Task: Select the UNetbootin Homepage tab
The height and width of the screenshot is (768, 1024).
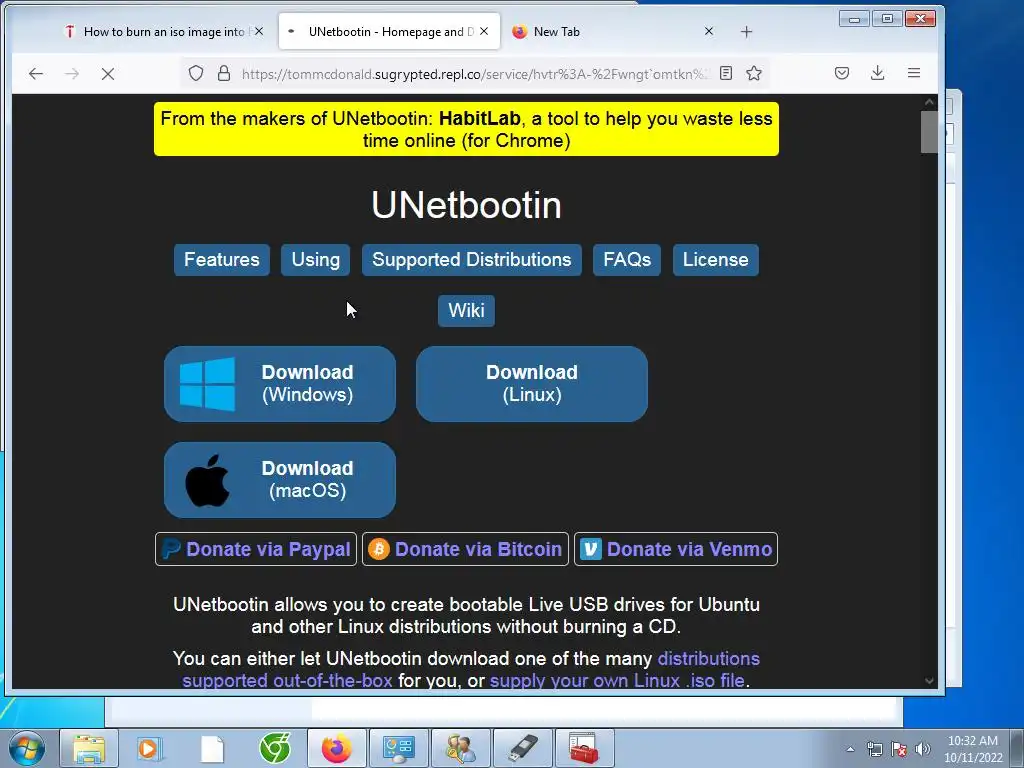Action: (391, 31)
